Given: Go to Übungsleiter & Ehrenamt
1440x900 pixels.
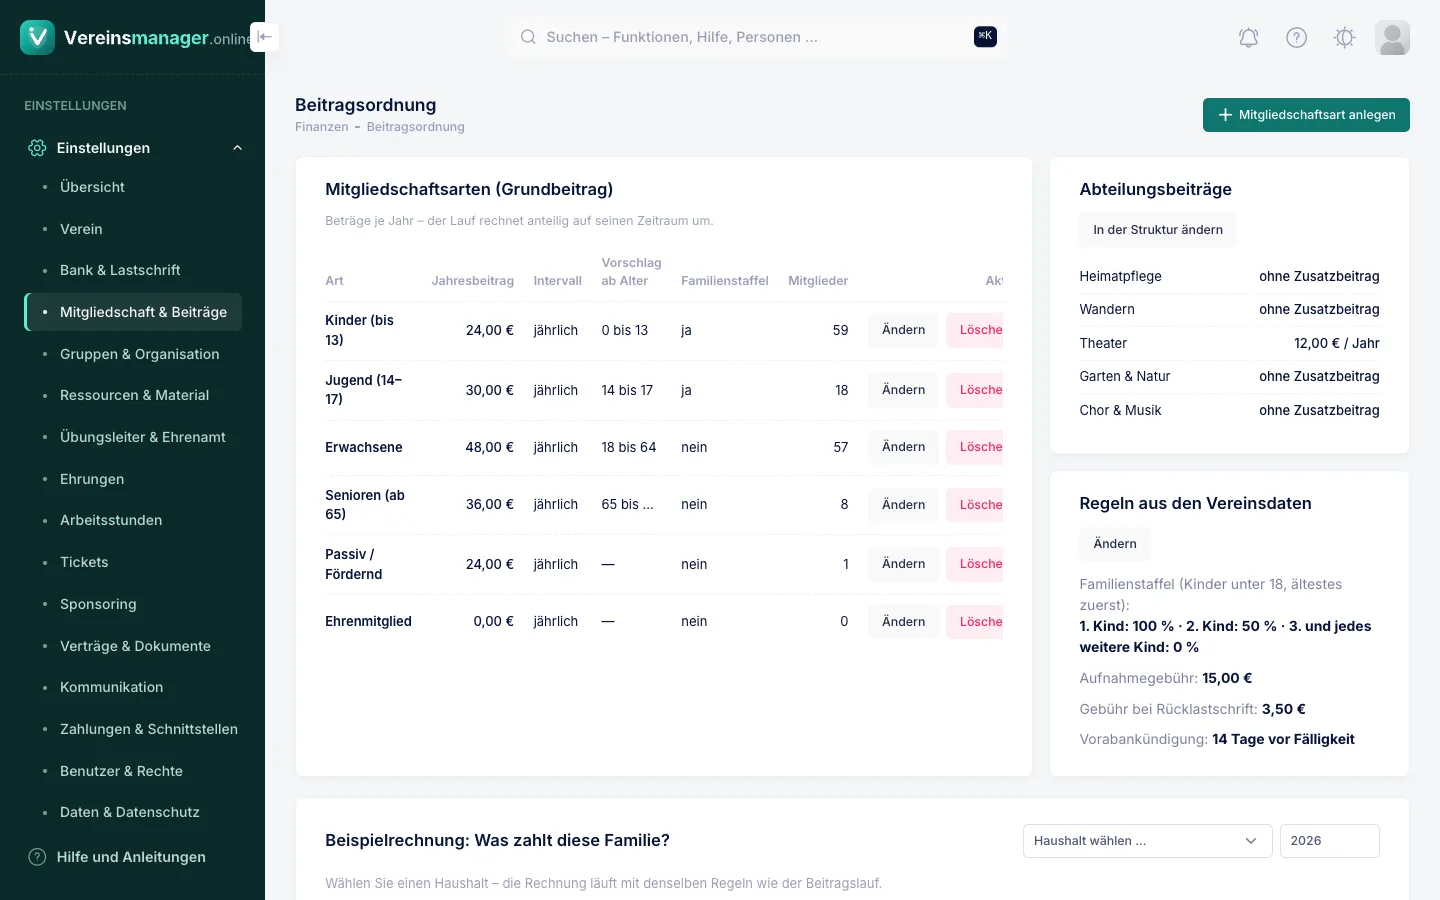Looking at the screenshot, I should (133, 437).
